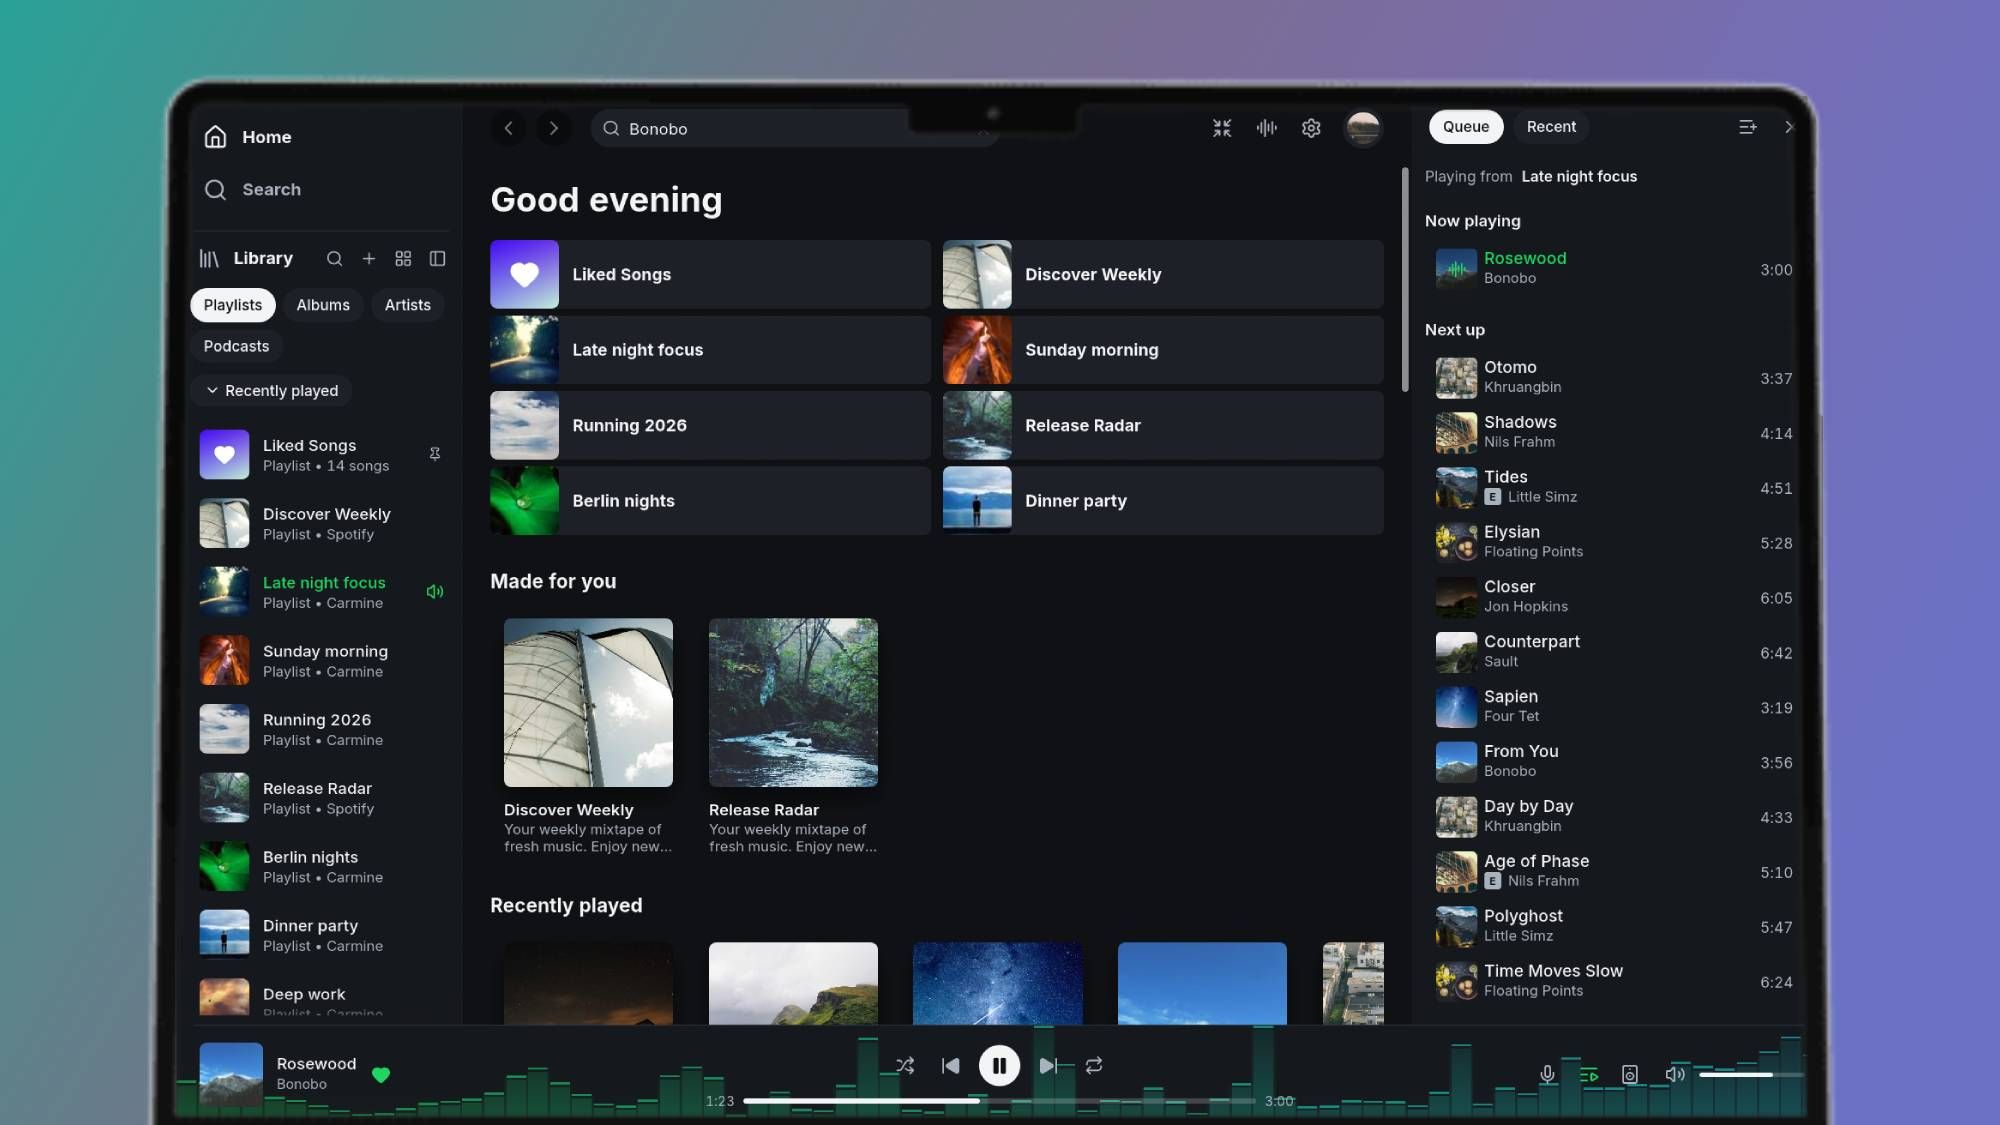Viewport: 2000px width, 1125px height.
Task: Click the add-to-queue list icon
Action: [x=1747, y=127]
